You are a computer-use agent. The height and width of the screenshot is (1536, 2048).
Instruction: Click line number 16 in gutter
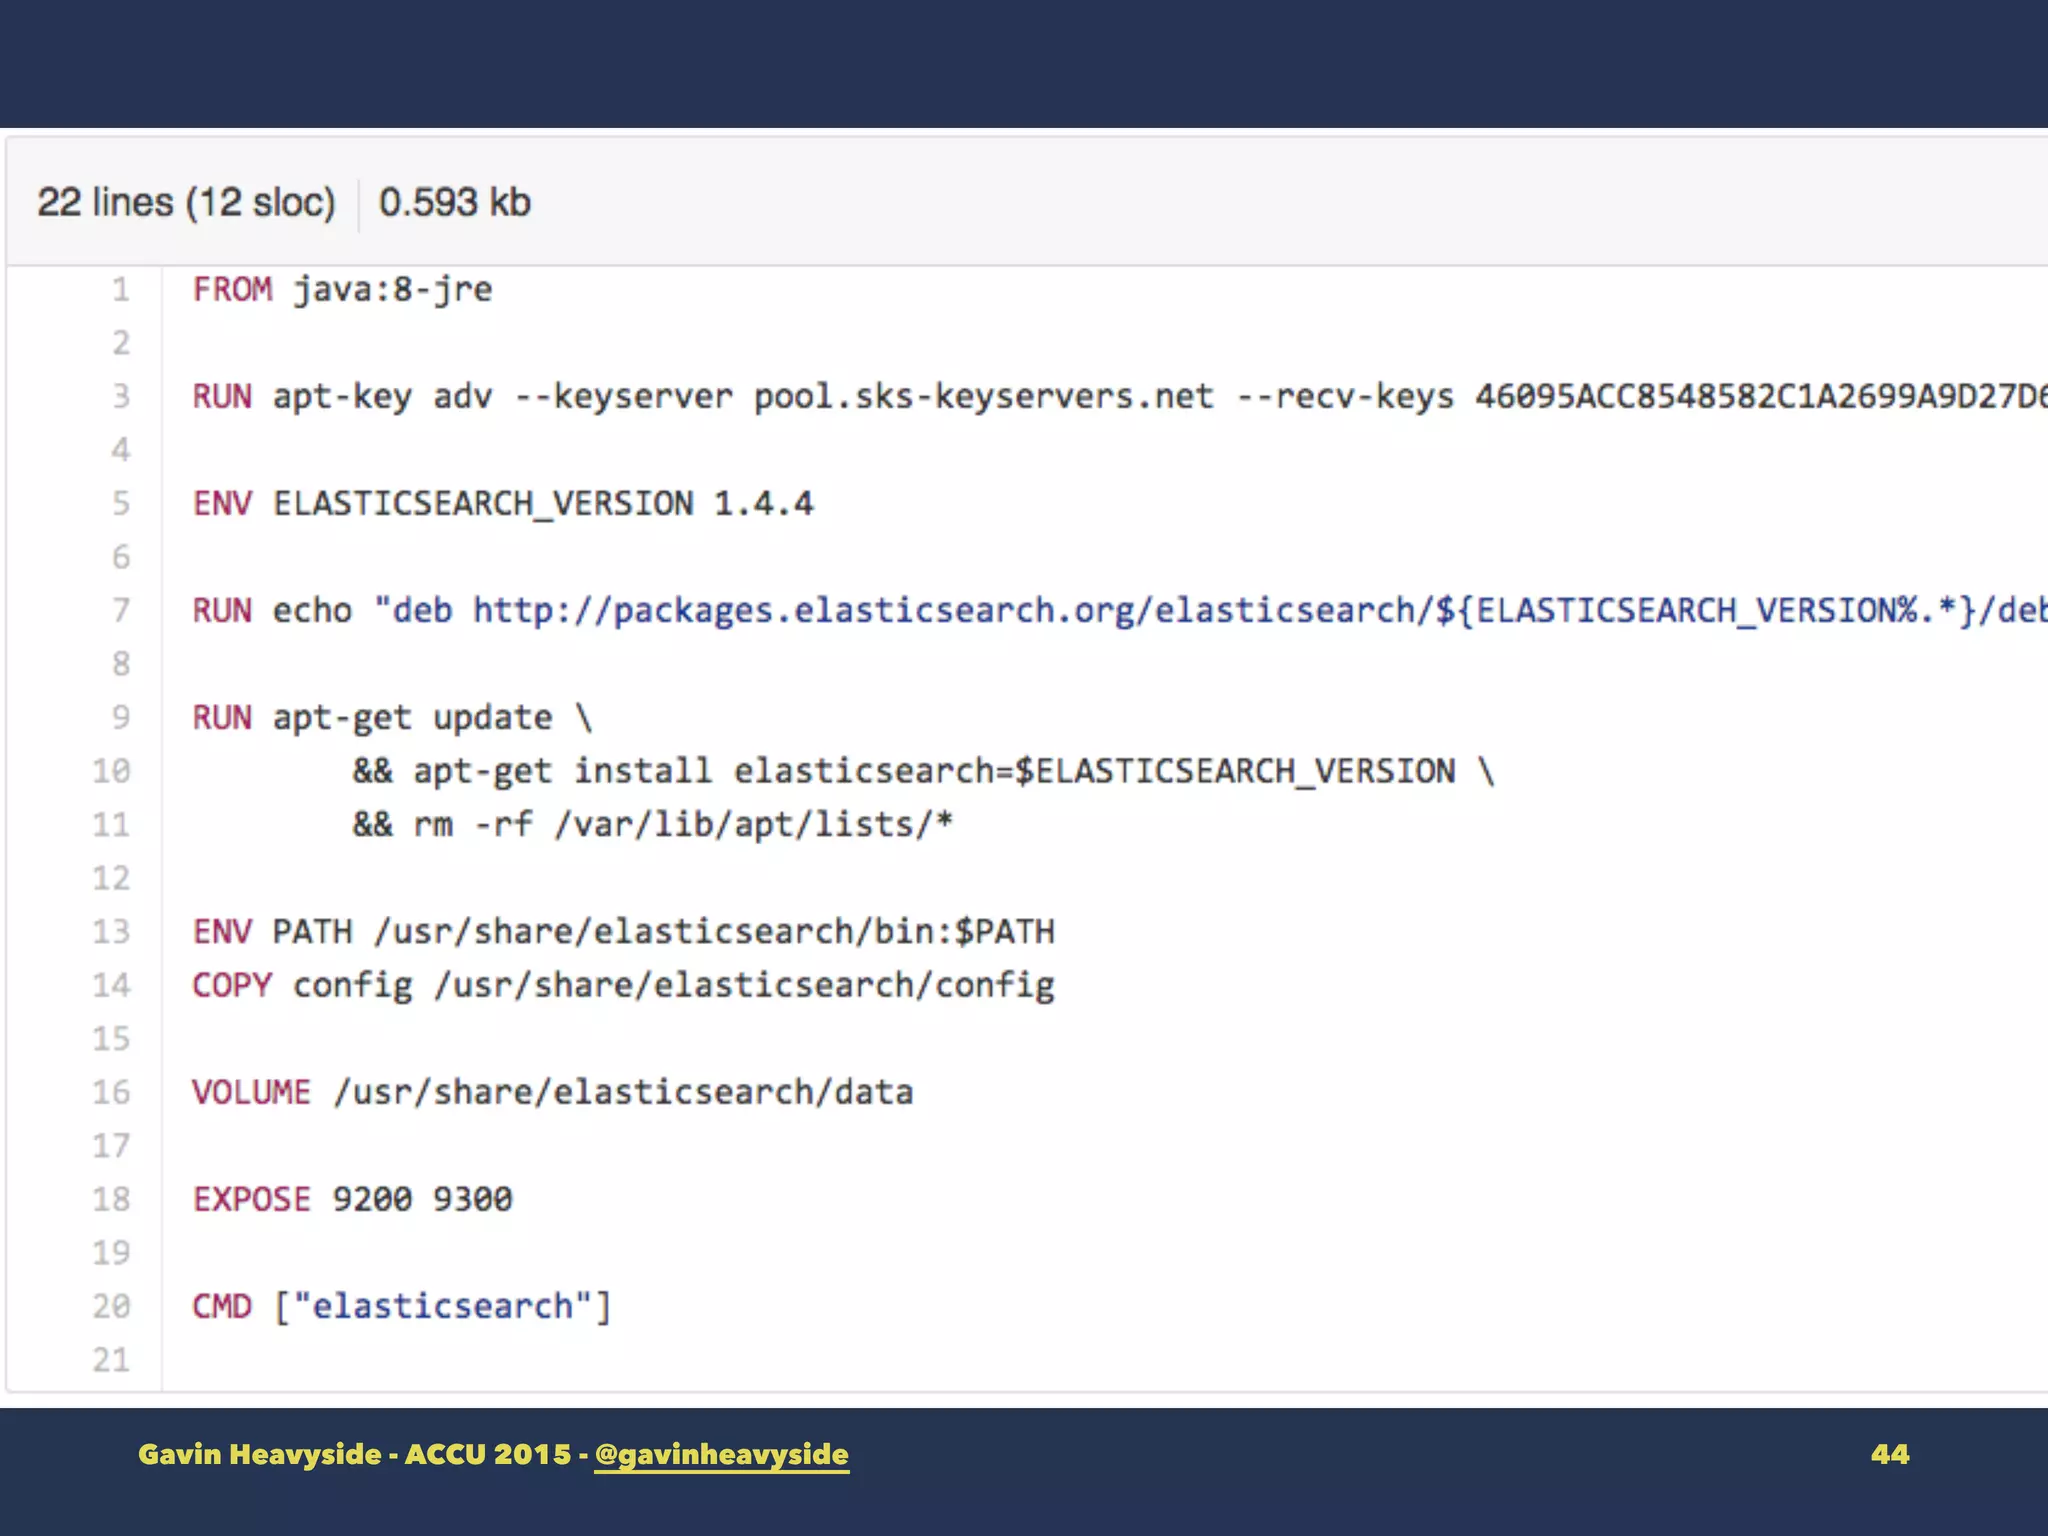pos(111,1092)
